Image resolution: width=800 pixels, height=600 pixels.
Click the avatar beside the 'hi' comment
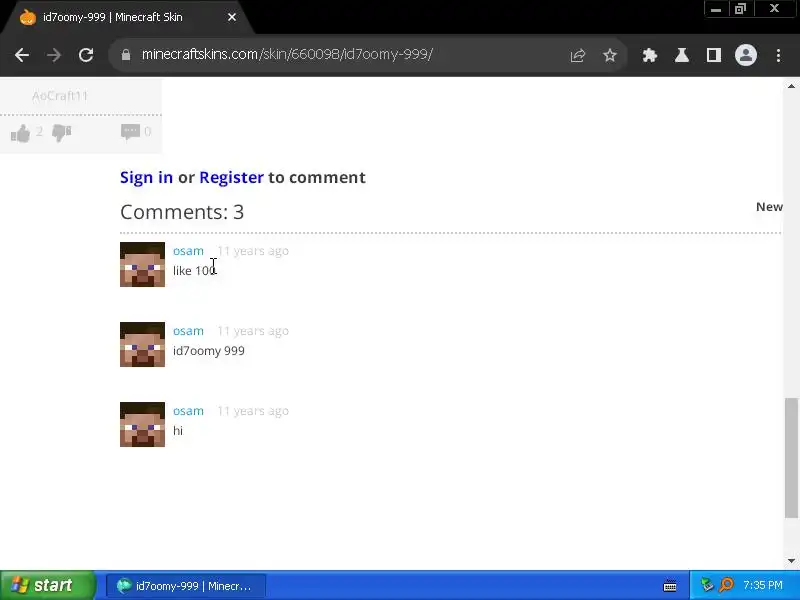coord(142,424)
